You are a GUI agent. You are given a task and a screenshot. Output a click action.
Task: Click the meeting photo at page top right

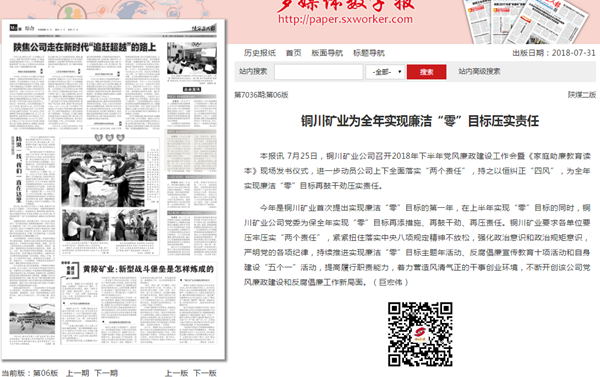(x=192, y=58)
